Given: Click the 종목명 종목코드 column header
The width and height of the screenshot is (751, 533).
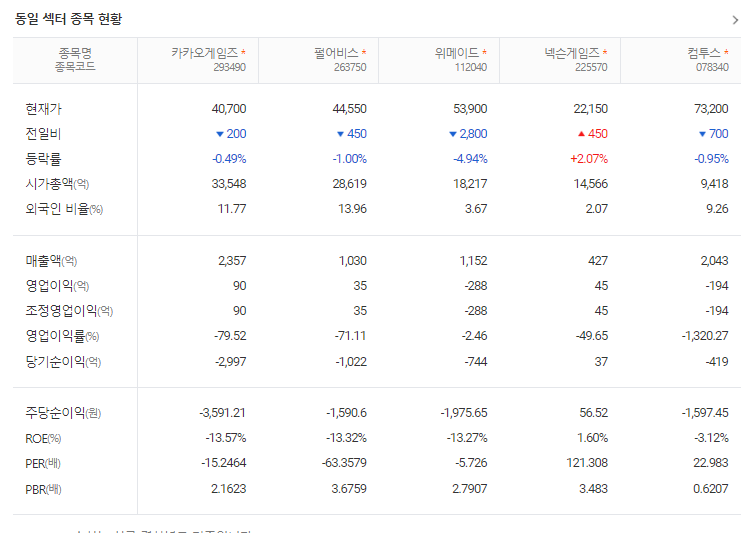Looking at the screenshot, I should 75,60.
